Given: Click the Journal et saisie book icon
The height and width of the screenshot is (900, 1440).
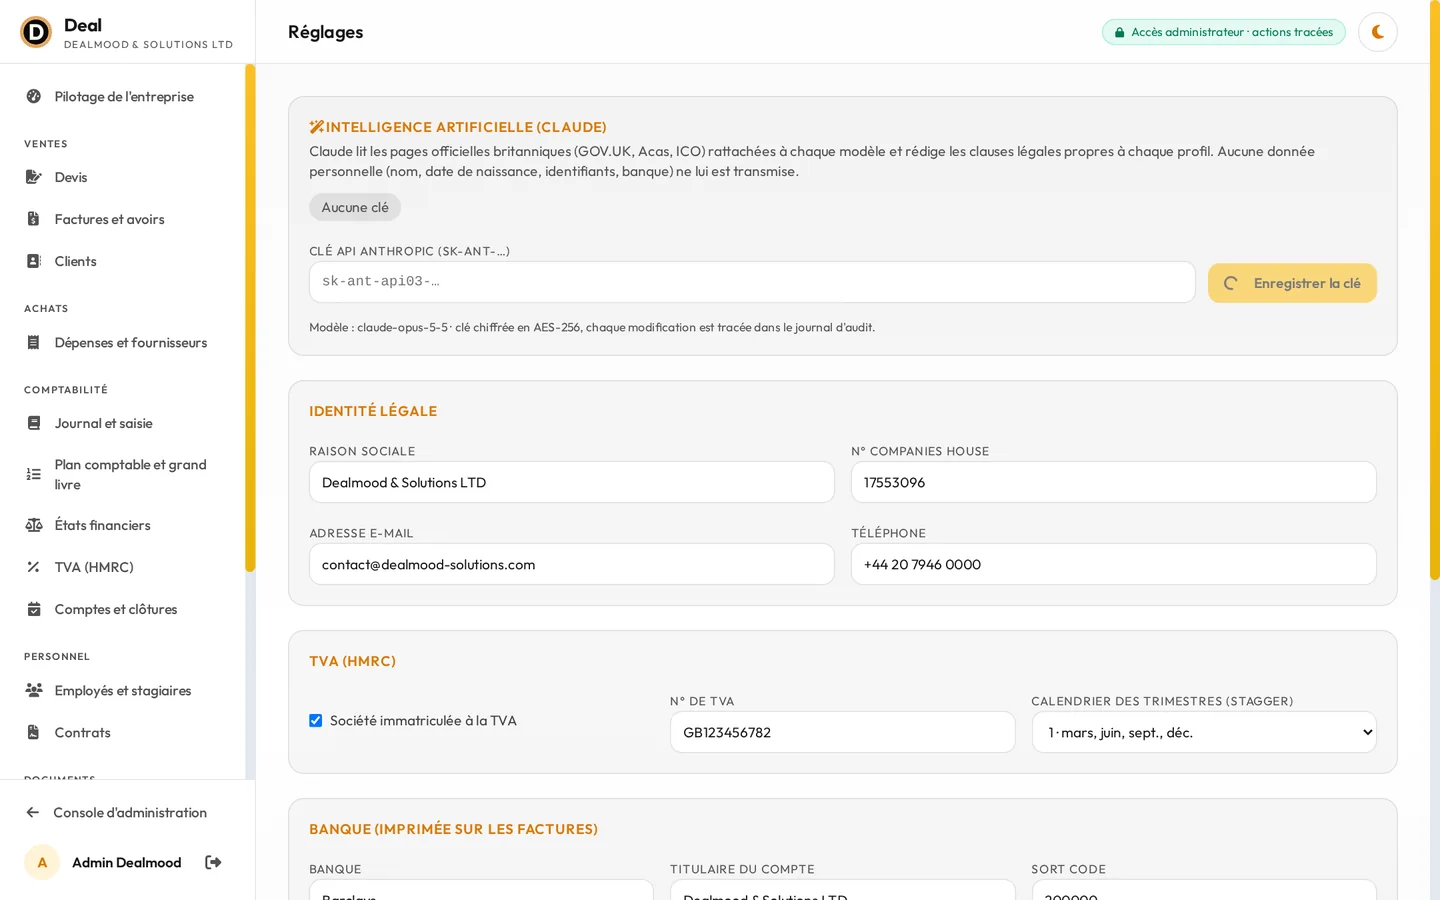Looking at the screenshot, I should tap(33, 423).
